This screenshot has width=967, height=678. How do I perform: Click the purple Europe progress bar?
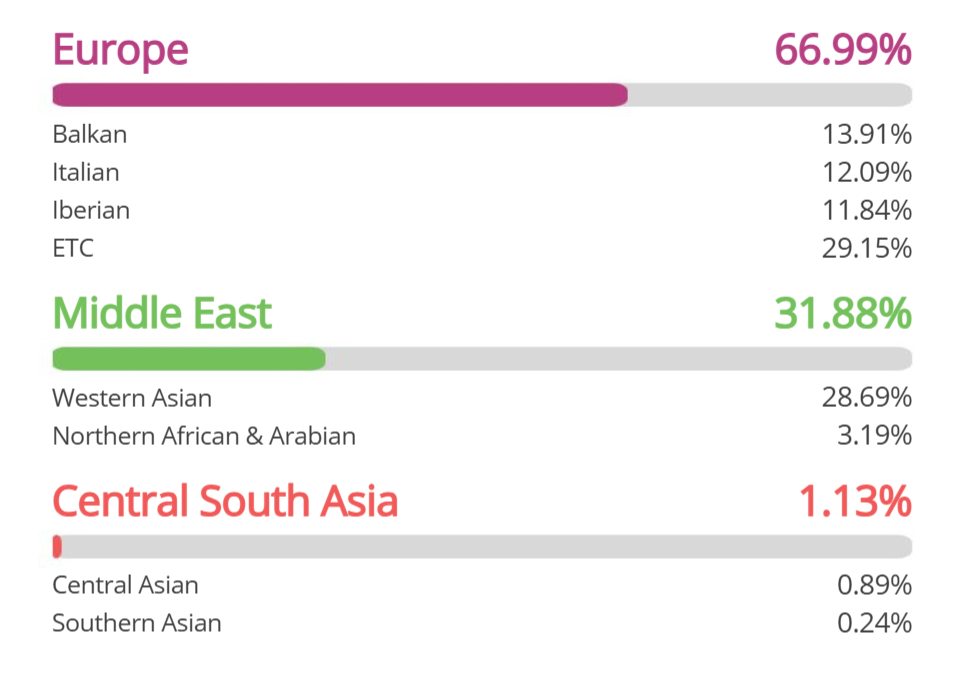pyautogui.click(x=340, y=95)
